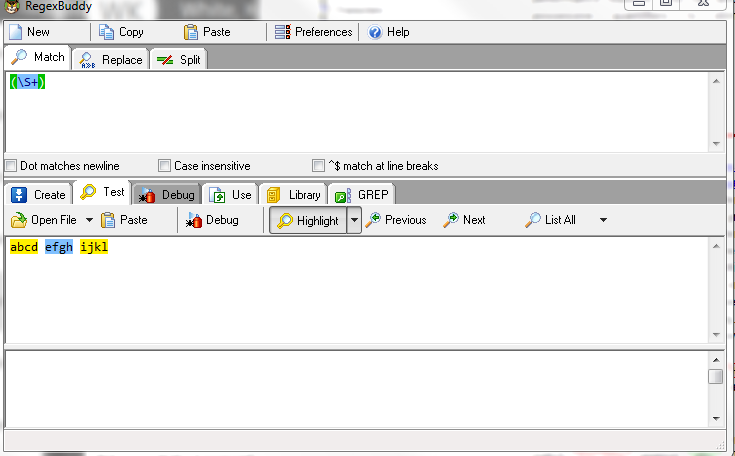
Task: Switch to the Replace tab
Action: click(x=111, y=60)
